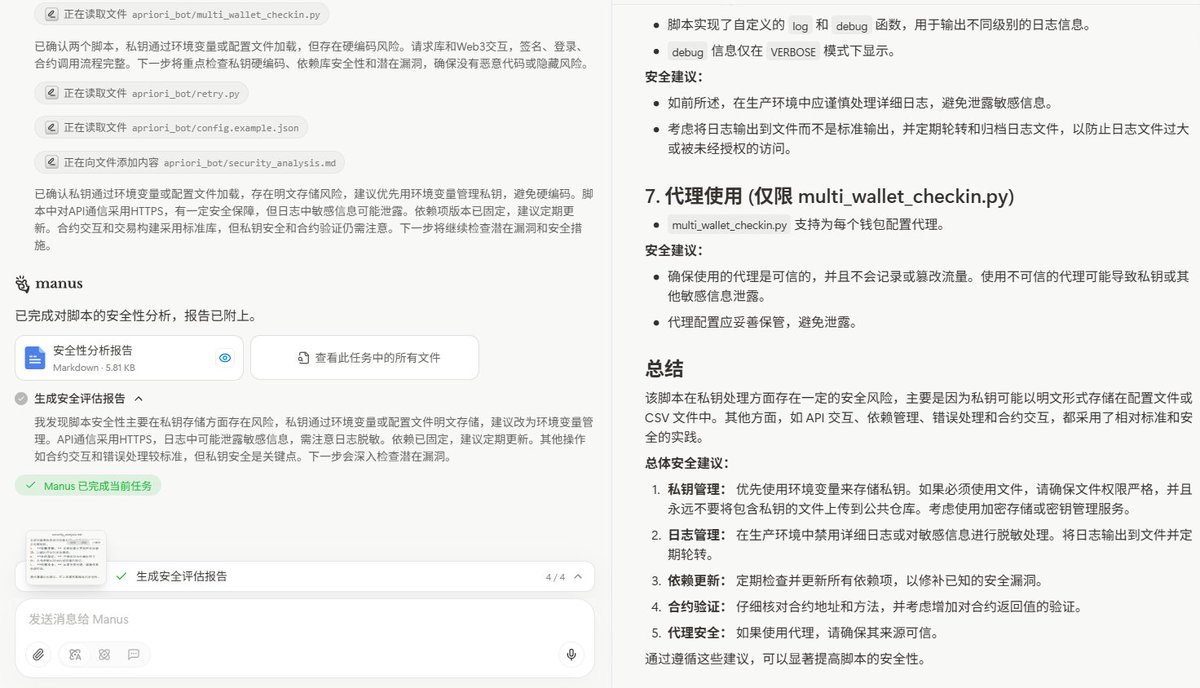Click the Manus logo icon
The height and width of the screenshot is (688, 1200).
point(23,284)
